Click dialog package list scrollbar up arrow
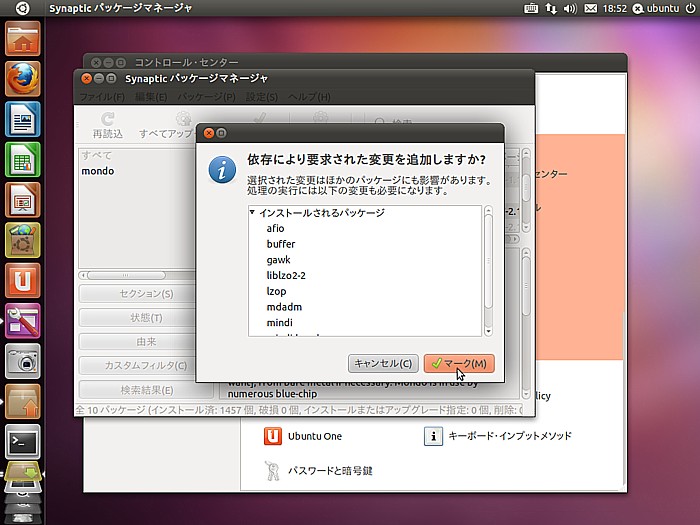 coord(488,210)
